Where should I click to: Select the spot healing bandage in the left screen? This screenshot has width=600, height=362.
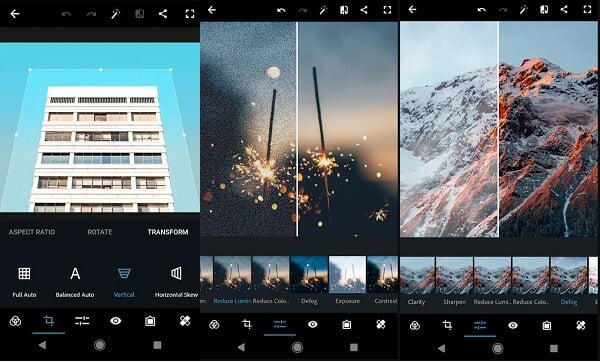(x=185, y=321)
